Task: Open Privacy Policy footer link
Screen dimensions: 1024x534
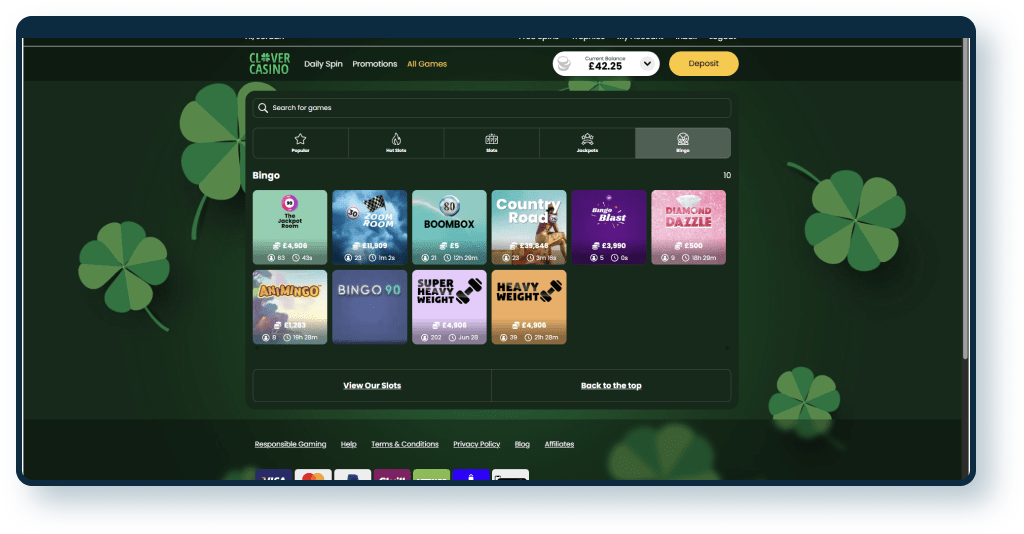Action: click(477, 444)
